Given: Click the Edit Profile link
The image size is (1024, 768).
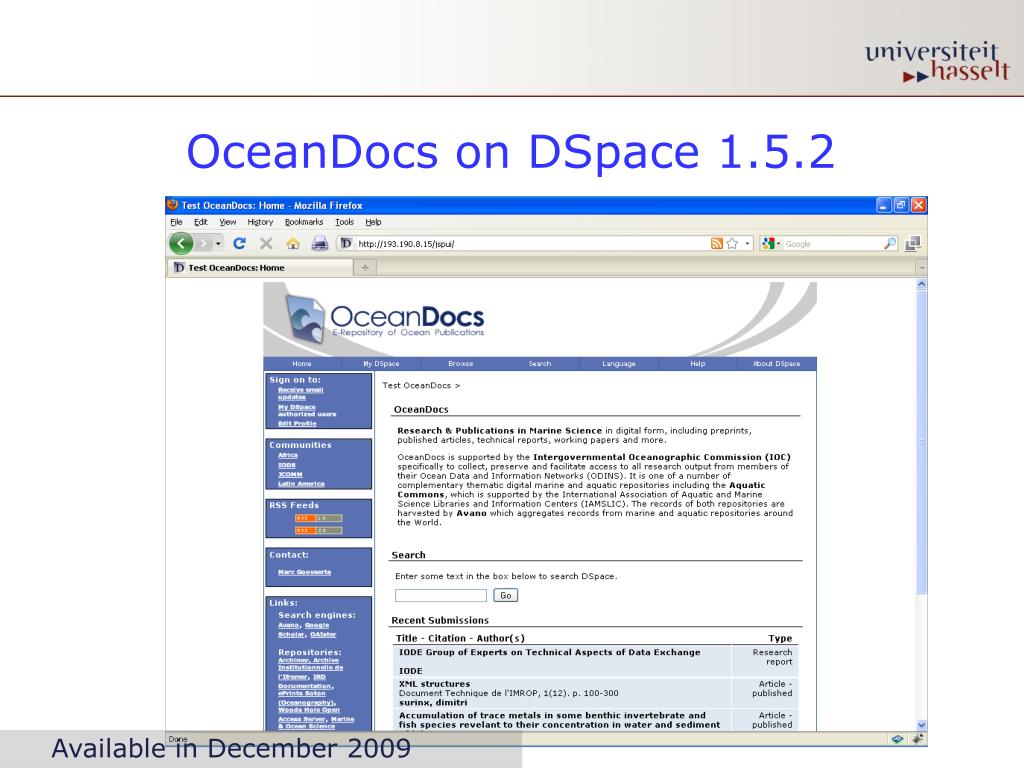Looking at the screenshot, I should tap(297, 423).
